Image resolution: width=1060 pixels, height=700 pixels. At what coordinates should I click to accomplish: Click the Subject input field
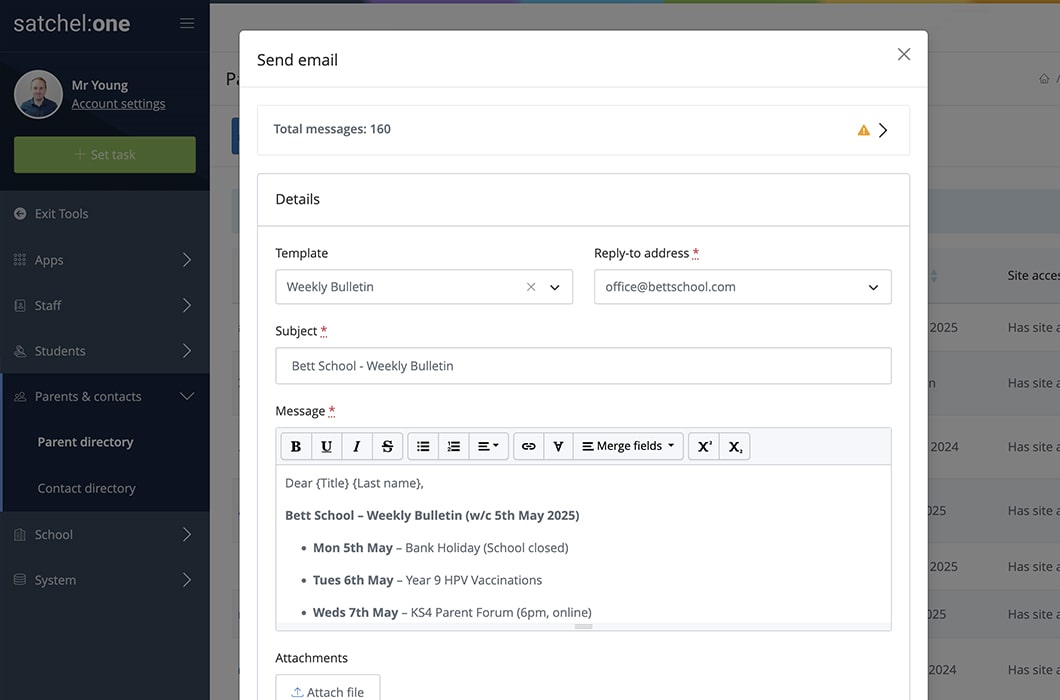[583, 366]
